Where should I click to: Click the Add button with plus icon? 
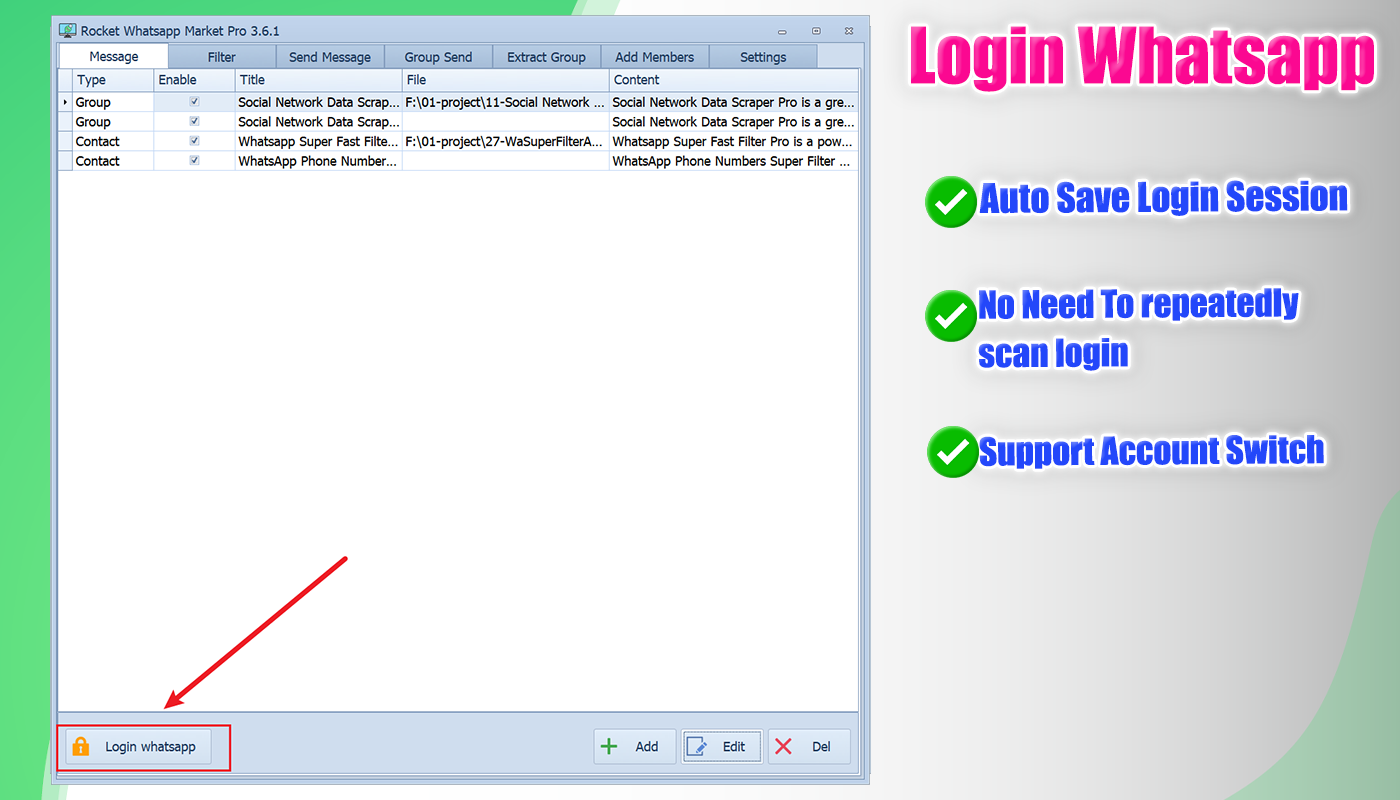click(635, 747)
